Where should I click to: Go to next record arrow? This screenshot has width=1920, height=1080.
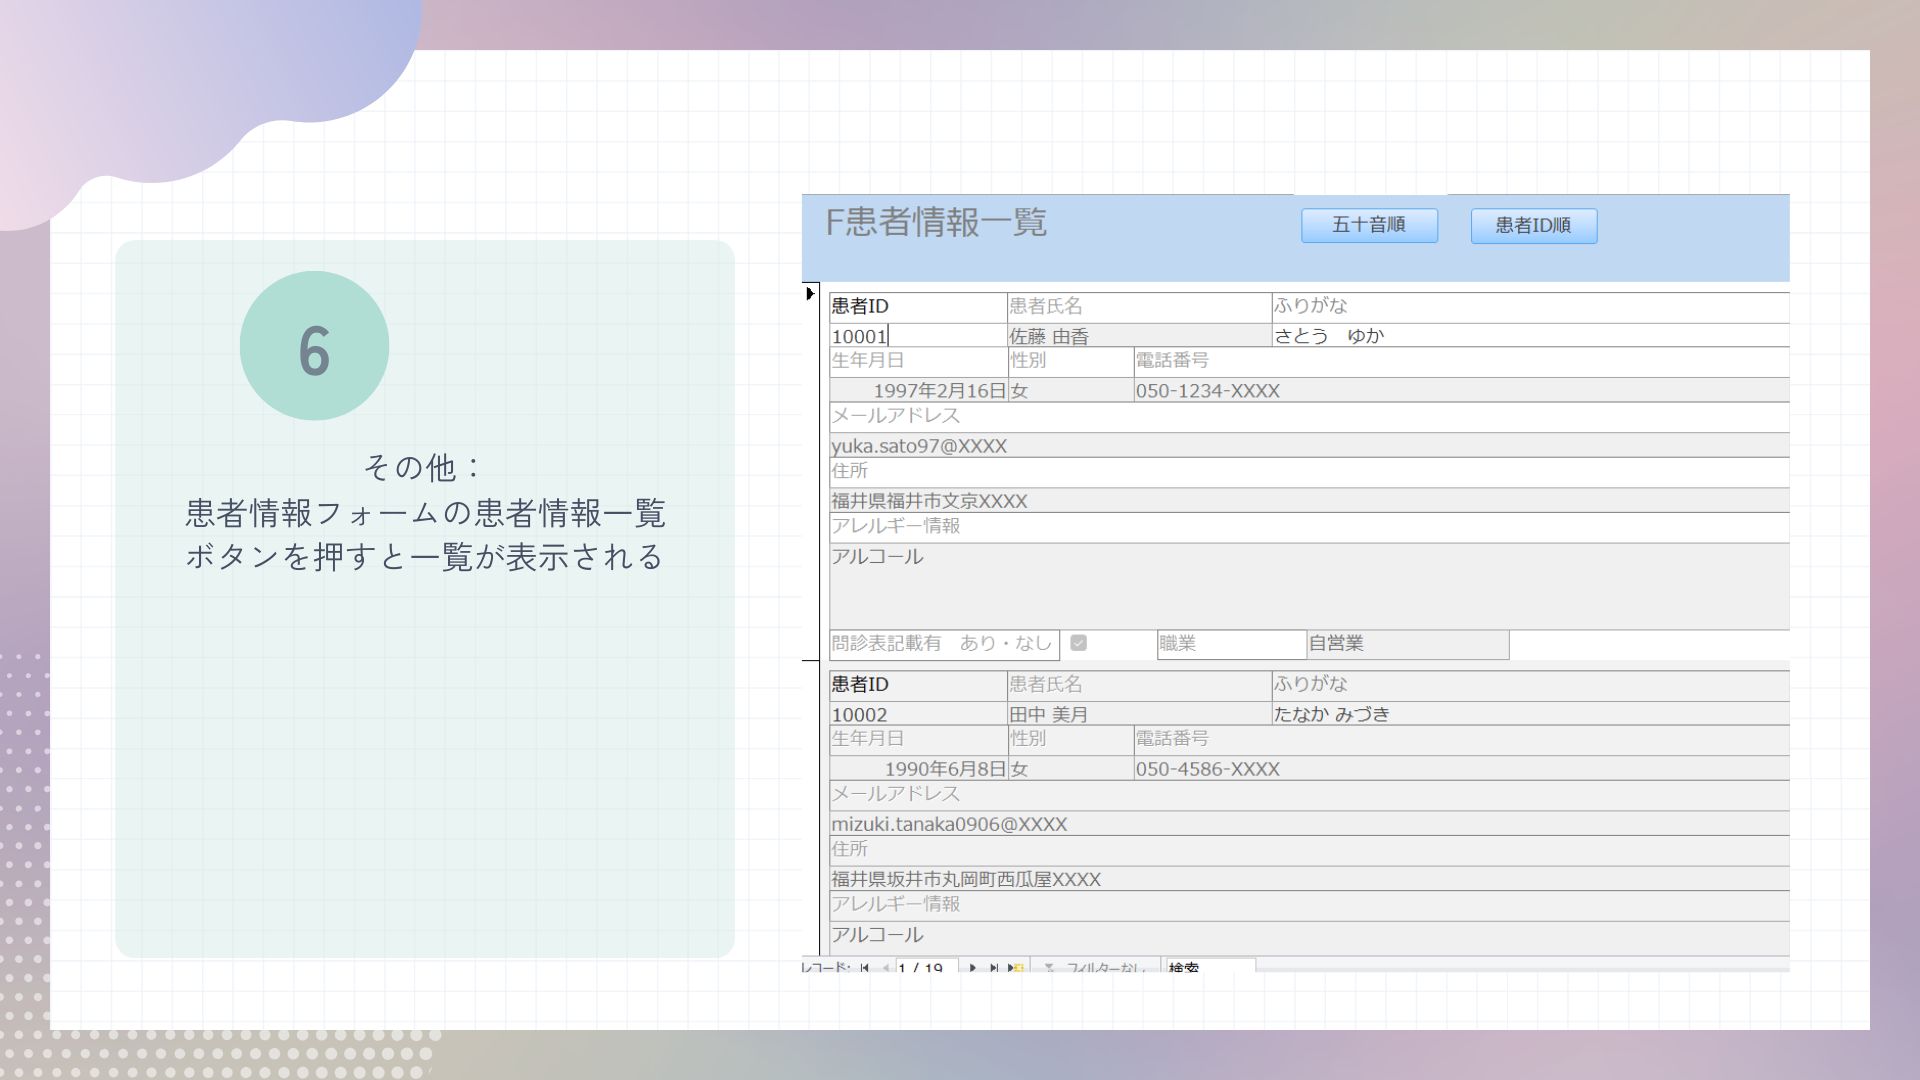pyautogui.click(x=972, y=968)
